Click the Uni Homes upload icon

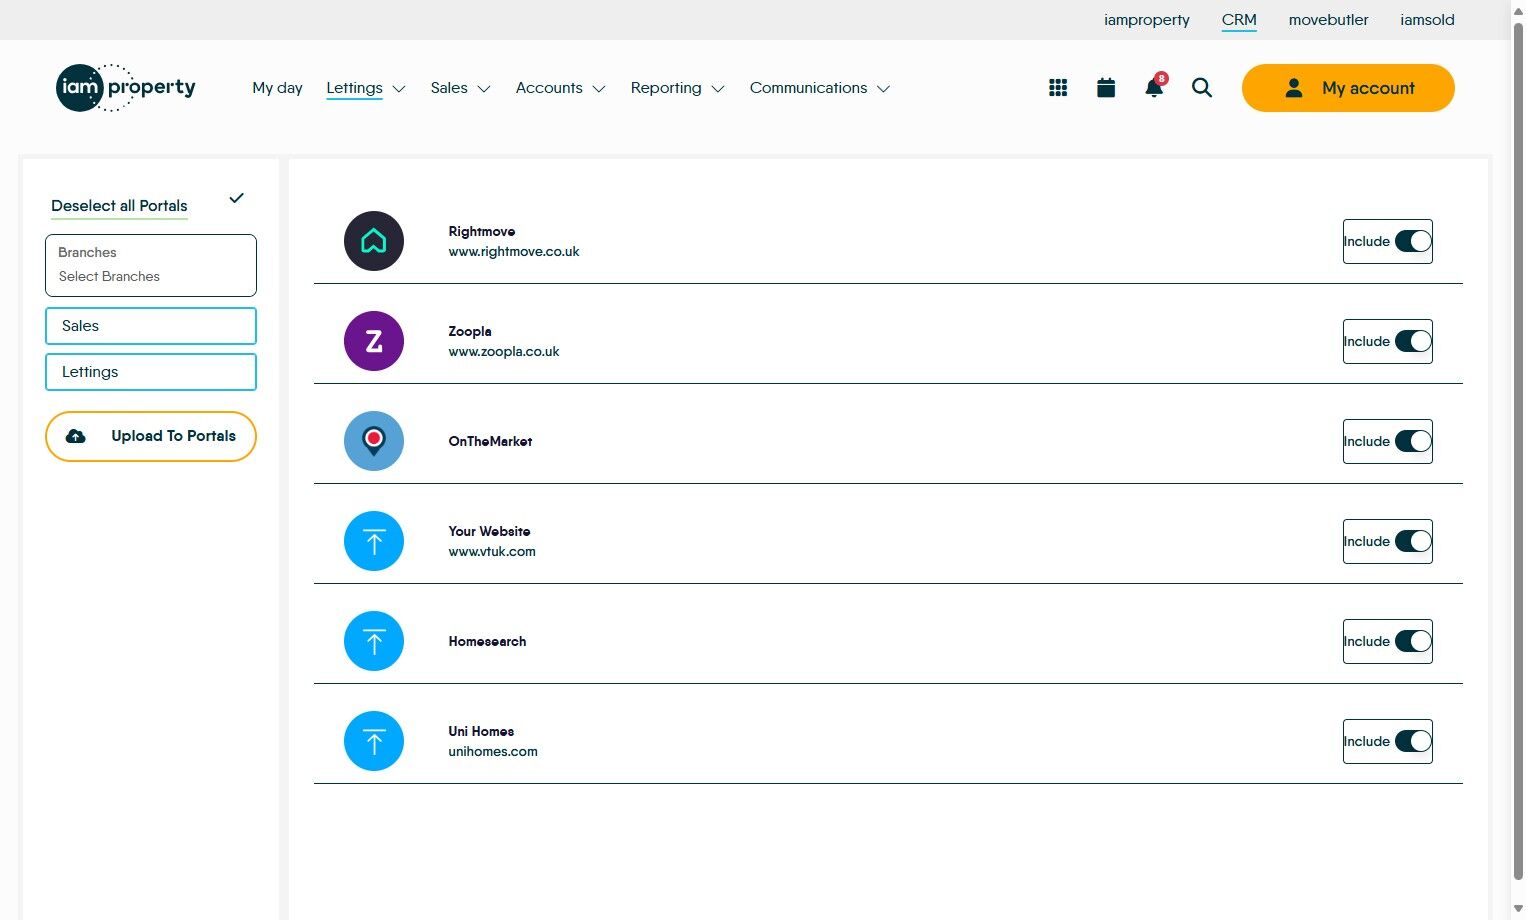pyautogui.click(x=374, y=741)
